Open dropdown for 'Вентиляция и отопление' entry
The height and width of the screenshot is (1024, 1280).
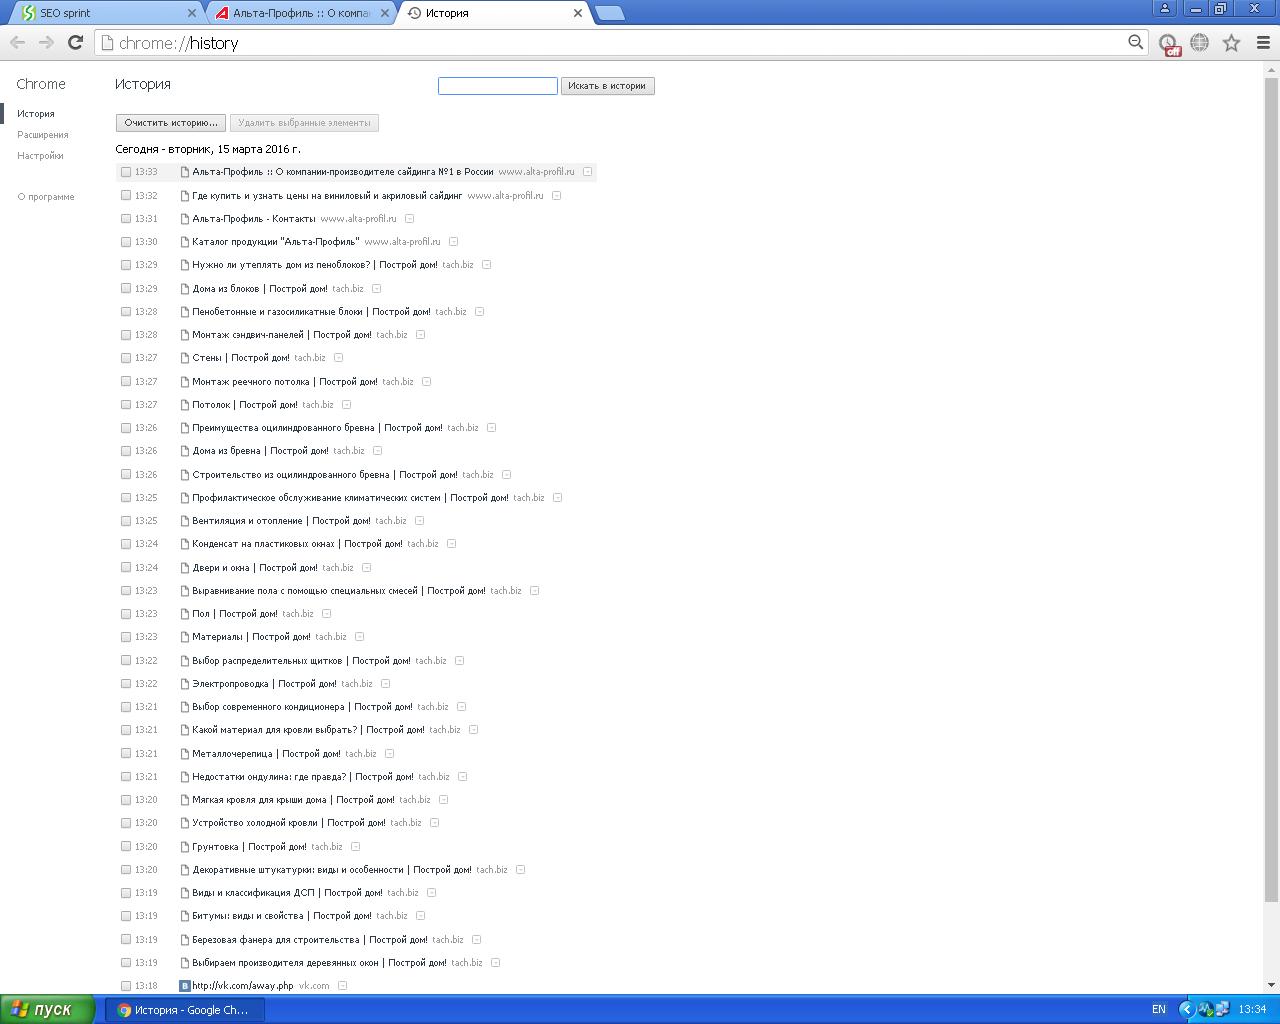pos(419,521)
